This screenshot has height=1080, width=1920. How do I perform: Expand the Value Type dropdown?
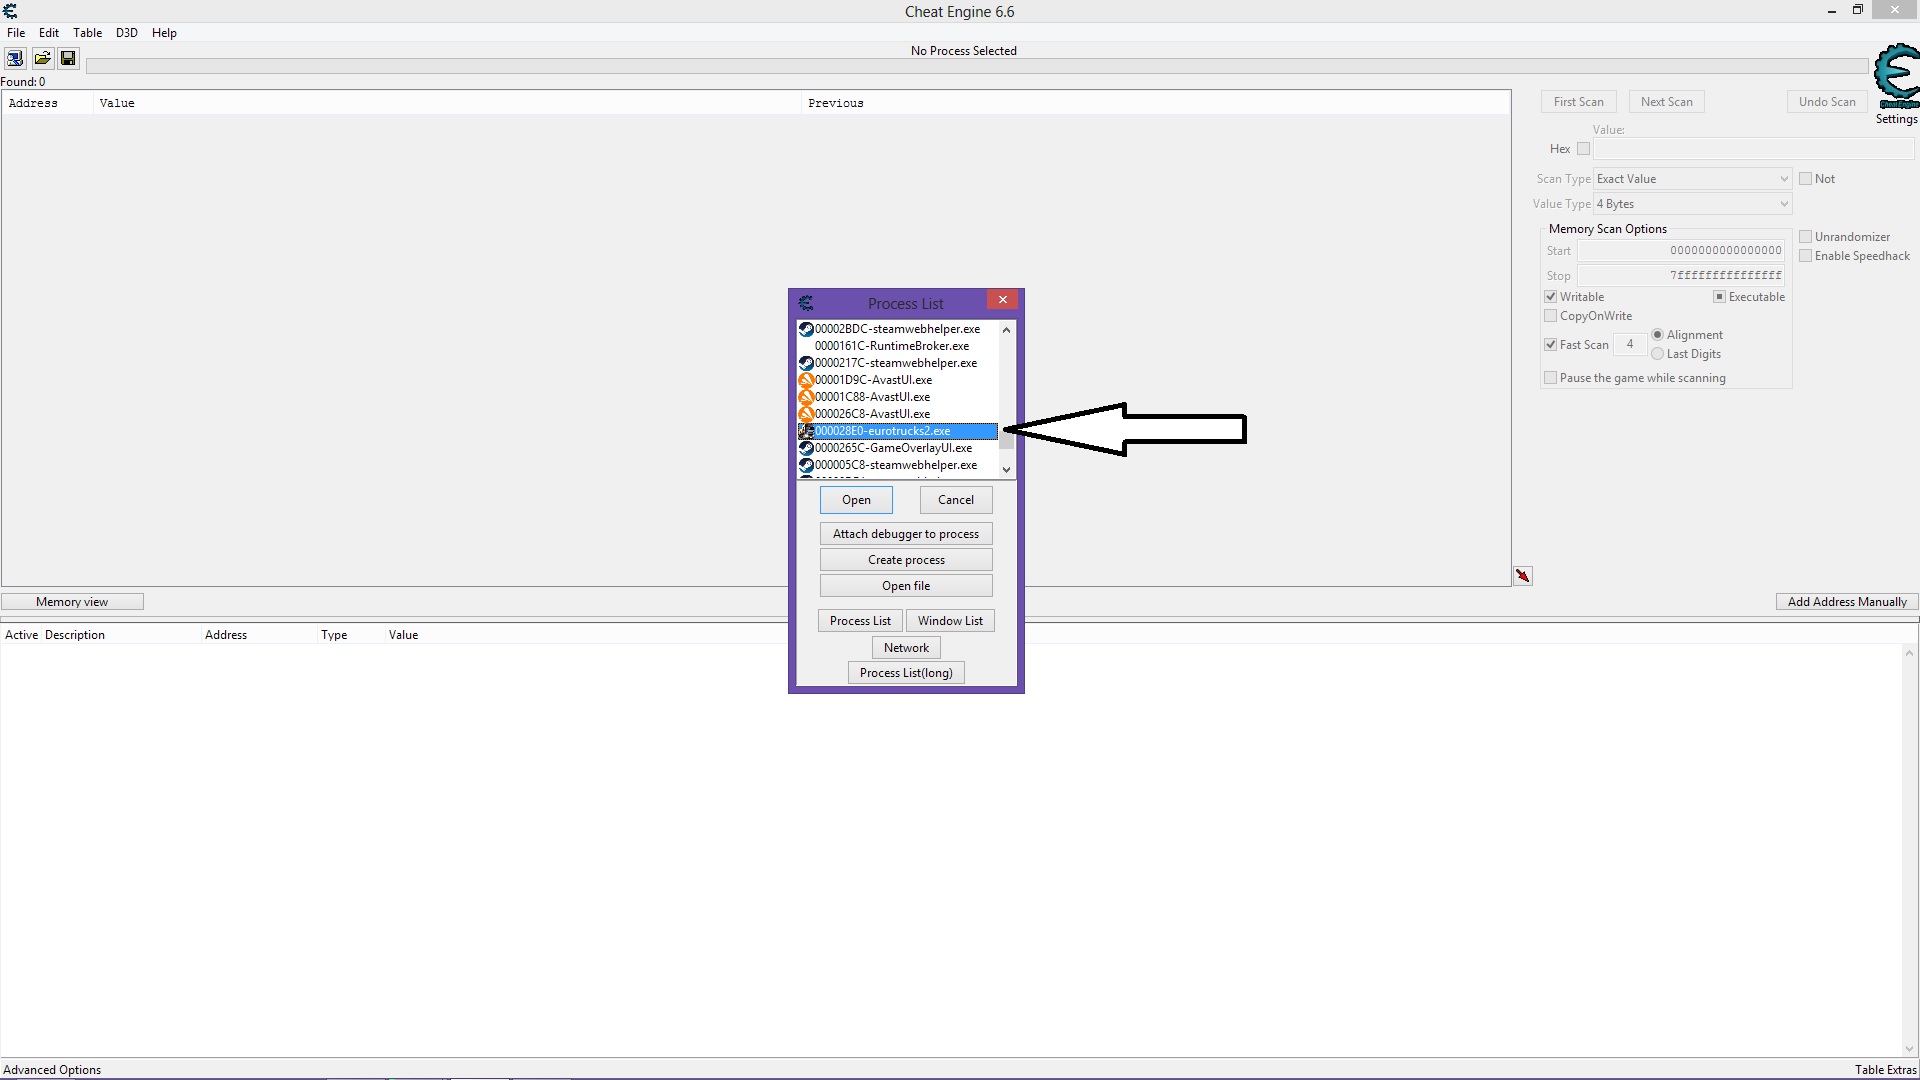coord(1692,204)
